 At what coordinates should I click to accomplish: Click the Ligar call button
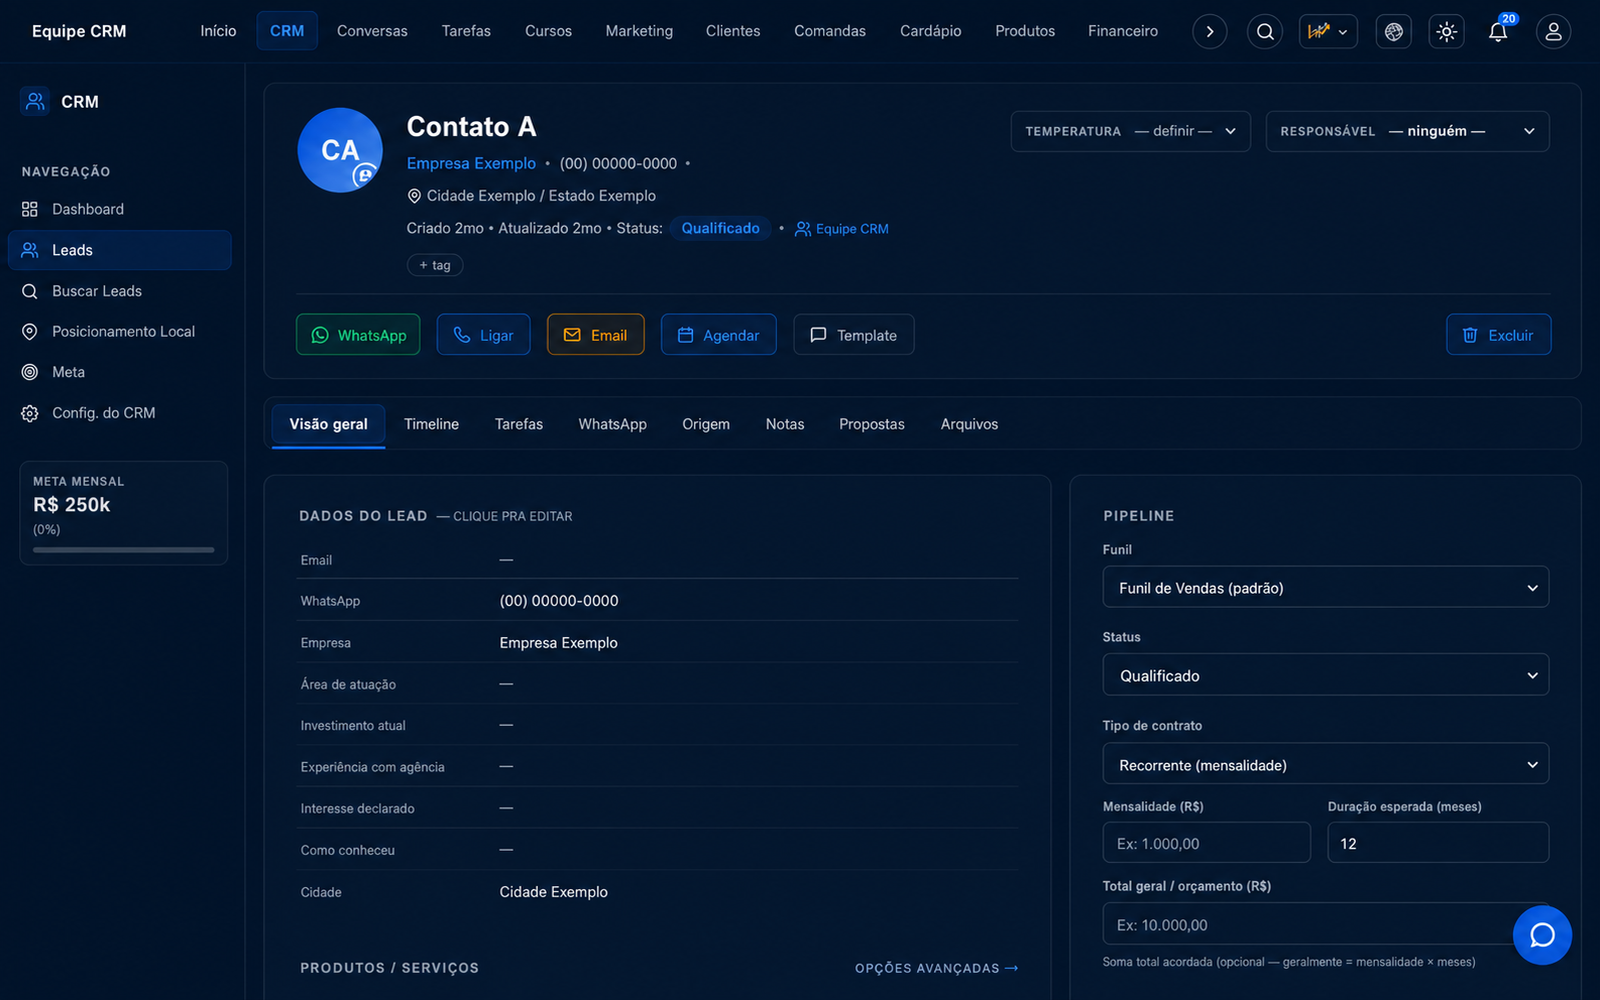483,335
